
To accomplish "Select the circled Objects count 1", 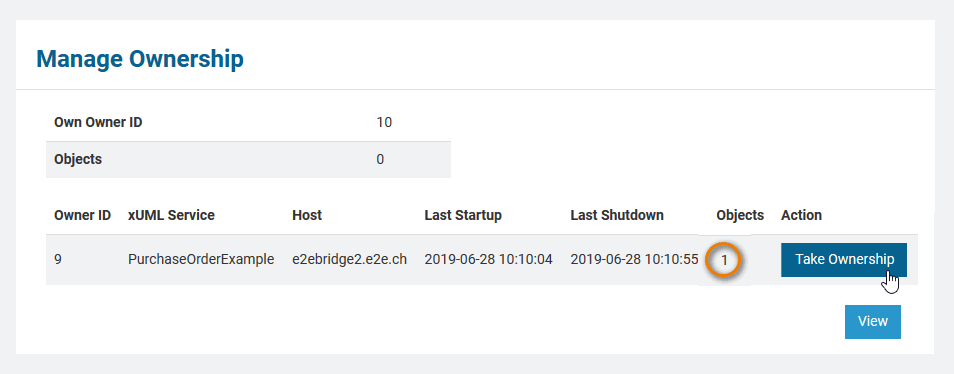I will point(724,260).
